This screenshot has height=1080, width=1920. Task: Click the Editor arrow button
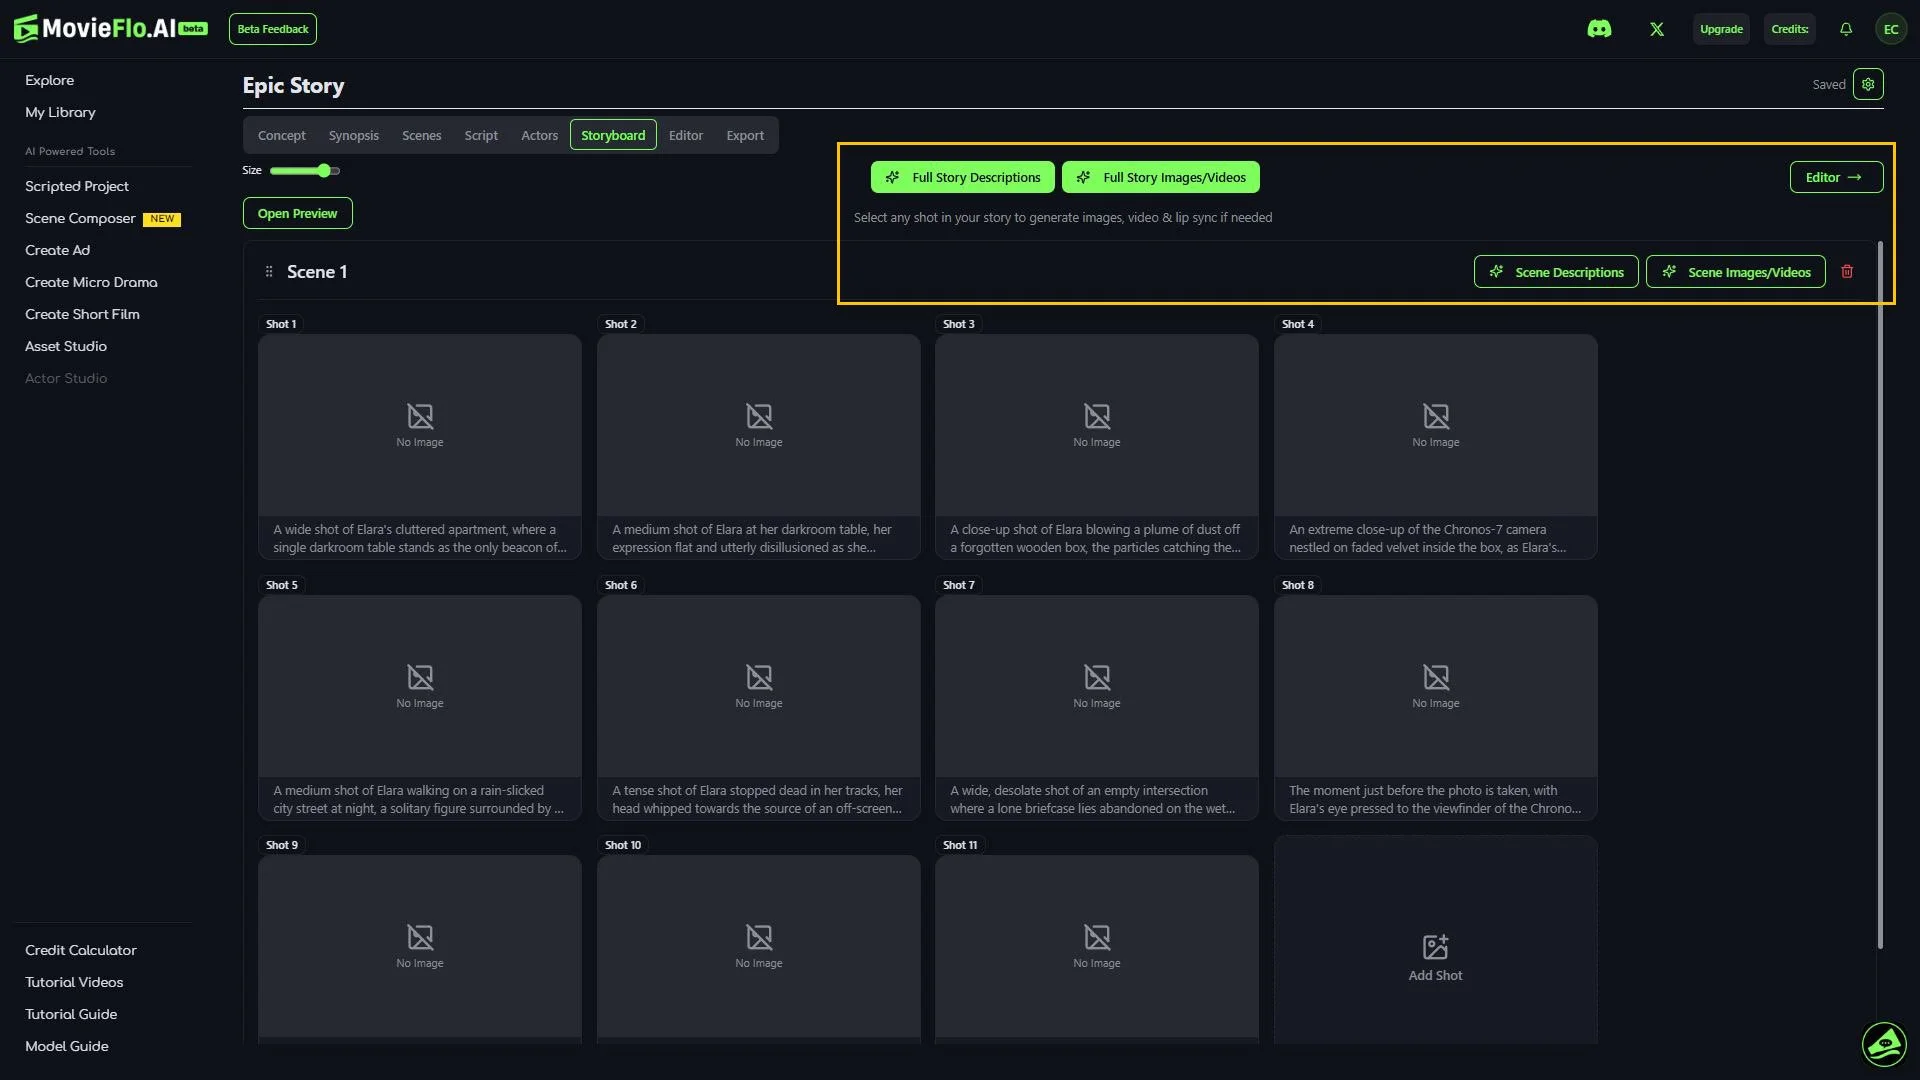coord(1836,177)
